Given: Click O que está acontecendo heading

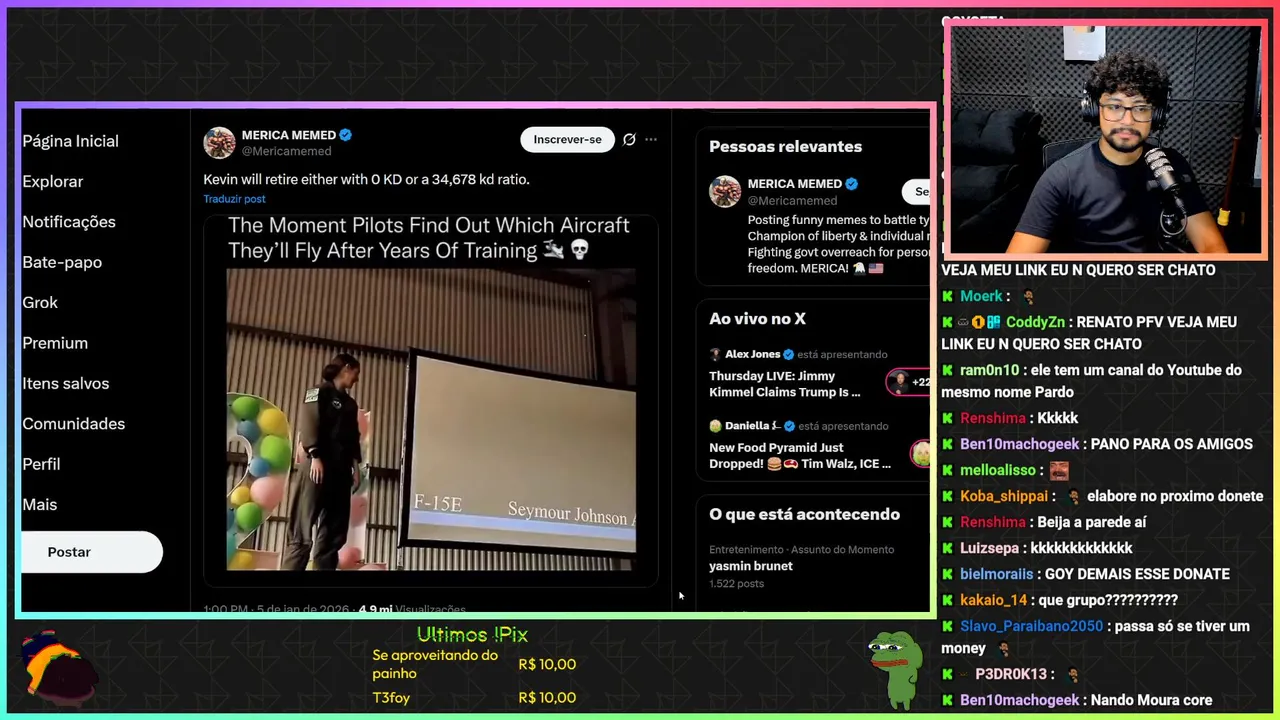Looking at the screenshot, I should coord(804,514).
